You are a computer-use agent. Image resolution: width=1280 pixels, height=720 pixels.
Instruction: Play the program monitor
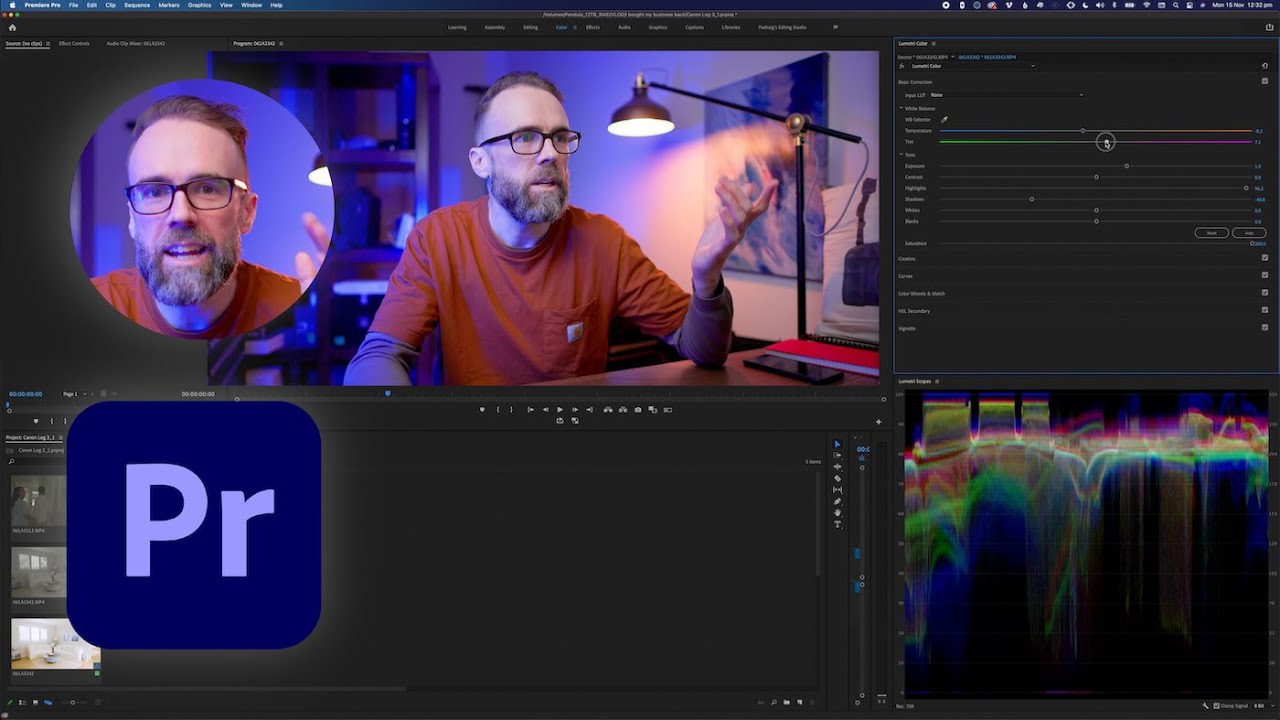[560, 409]
